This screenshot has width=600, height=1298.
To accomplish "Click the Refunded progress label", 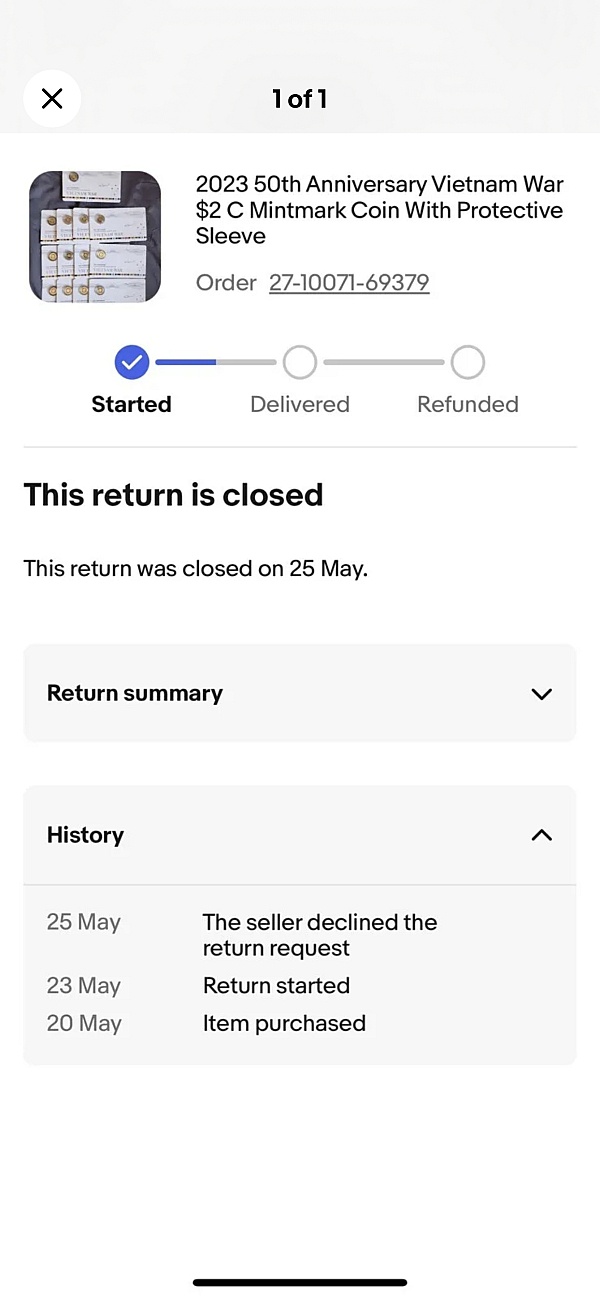I will point(468,404).
